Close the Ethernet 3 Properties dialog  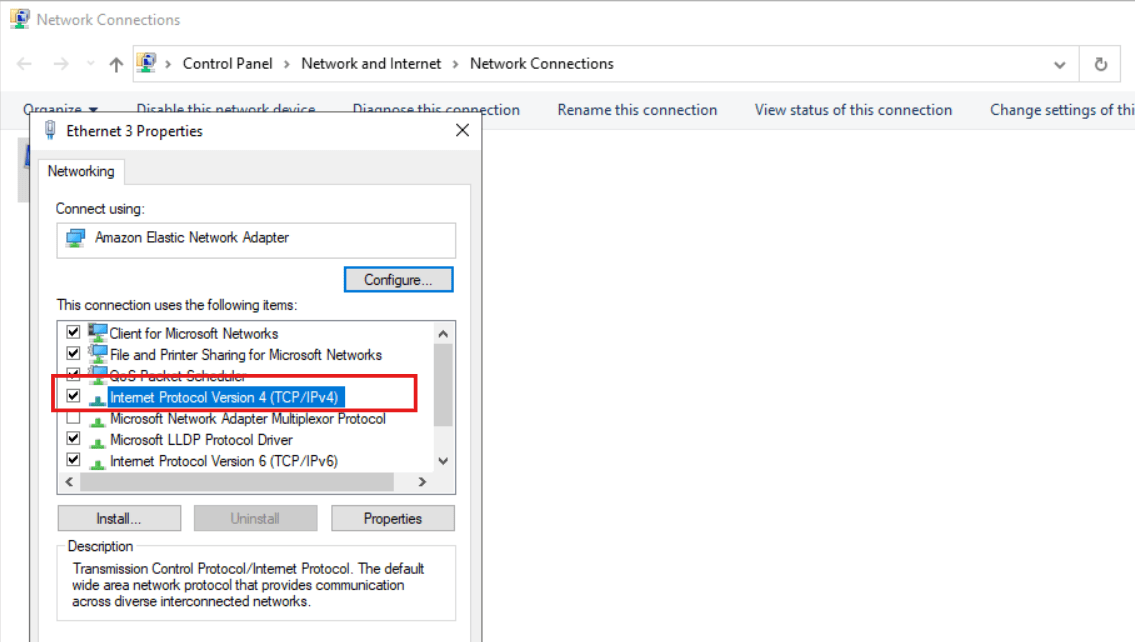pyautogui.click(x=463, y=130)
